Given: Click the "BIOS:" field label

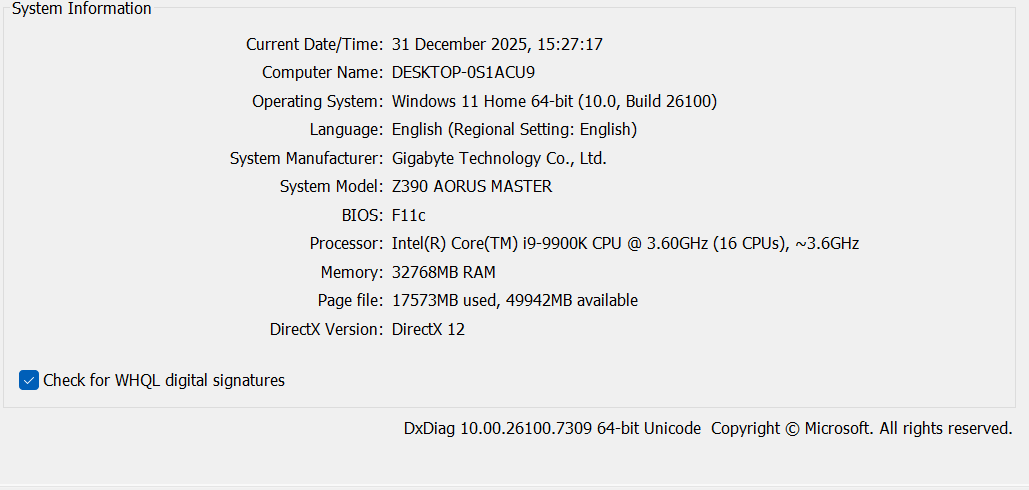Looking at the screenshot, I should click(x=362, y=215).
